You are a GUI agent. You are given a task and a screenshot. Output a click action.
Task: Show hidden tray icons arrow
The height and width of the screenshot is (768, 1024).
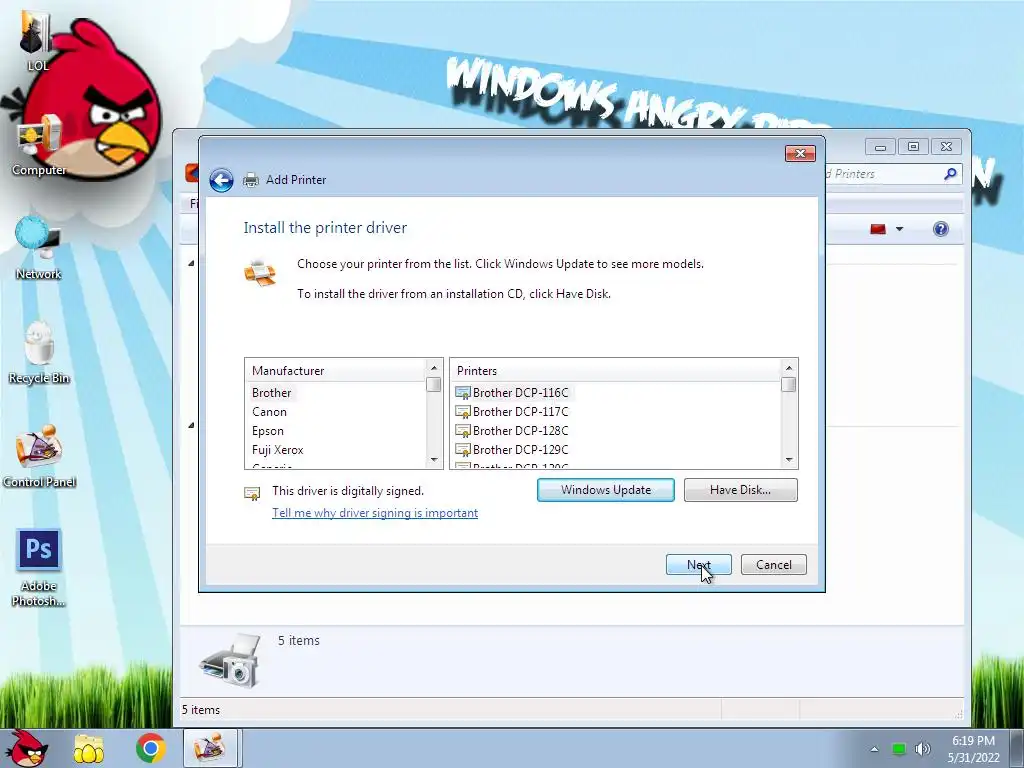[x=874, y=749]
